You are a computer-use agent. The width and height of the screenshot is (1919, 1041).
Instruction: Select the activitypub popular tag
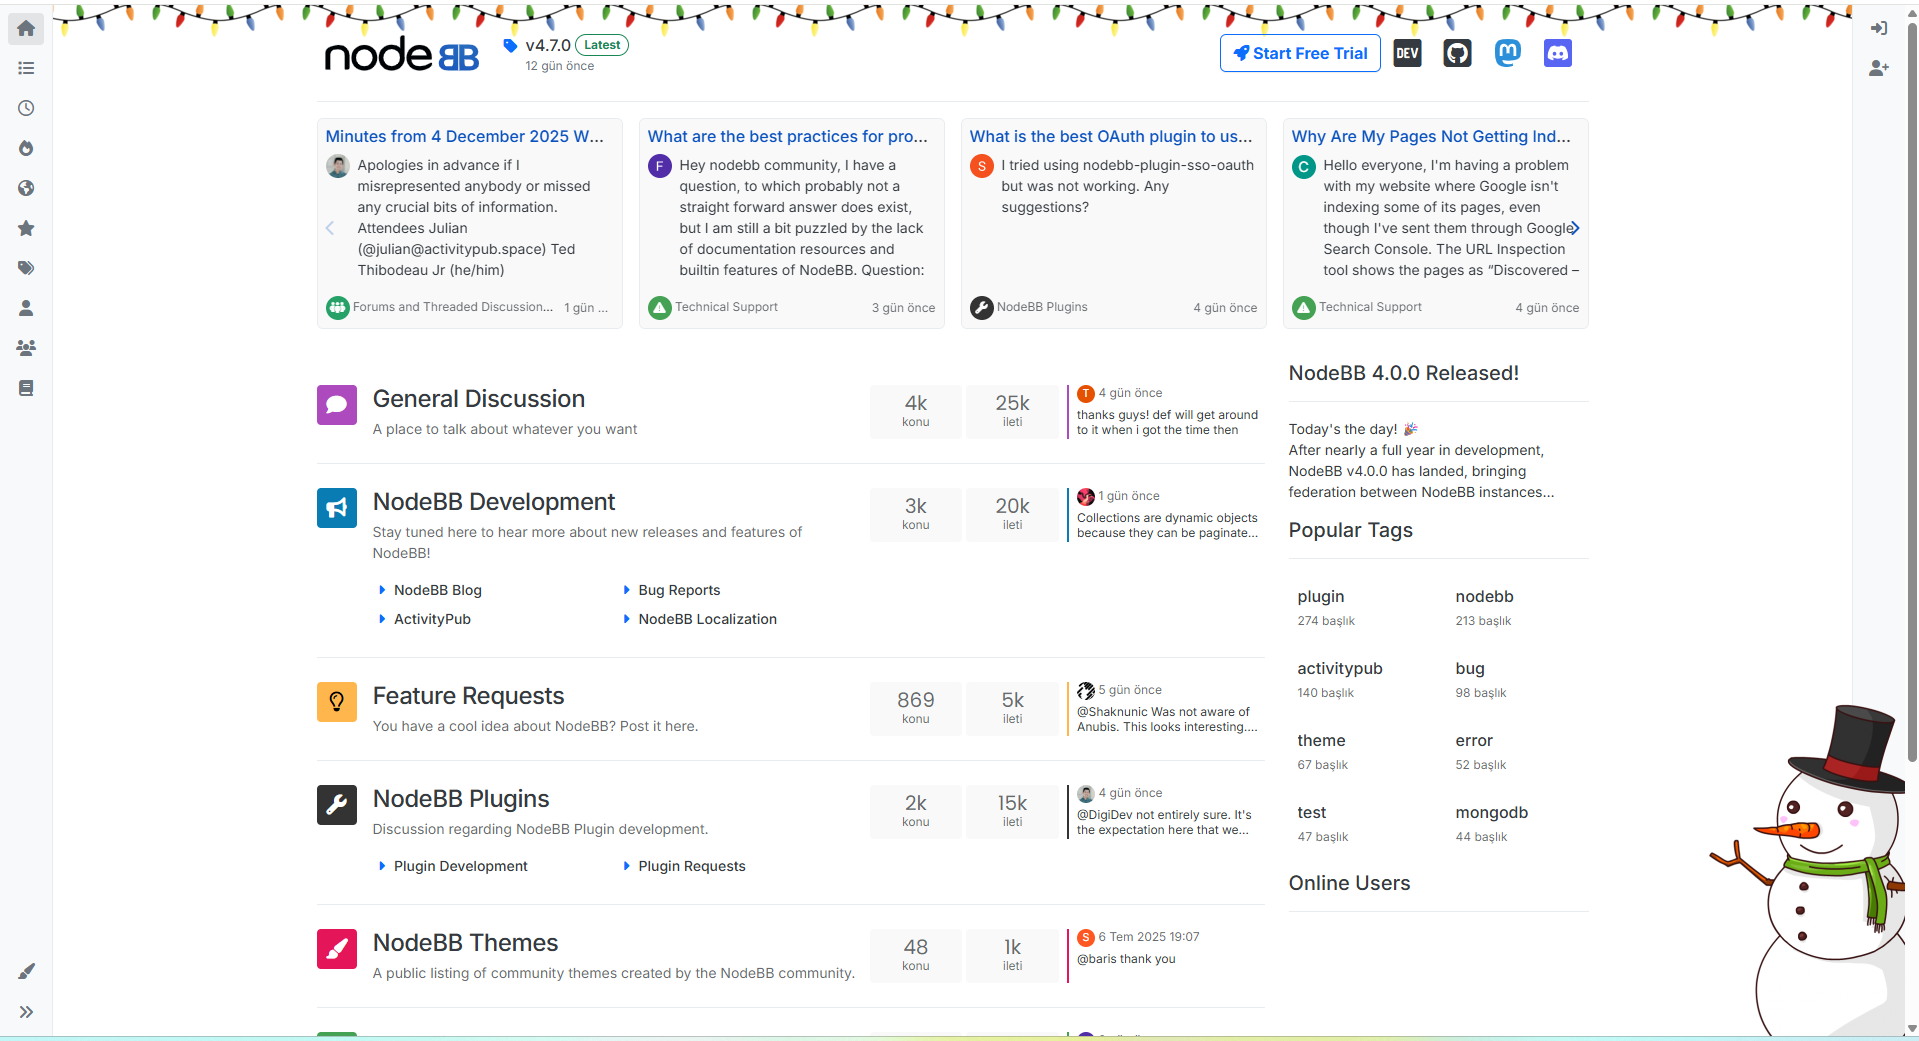tap(1339, 668)
